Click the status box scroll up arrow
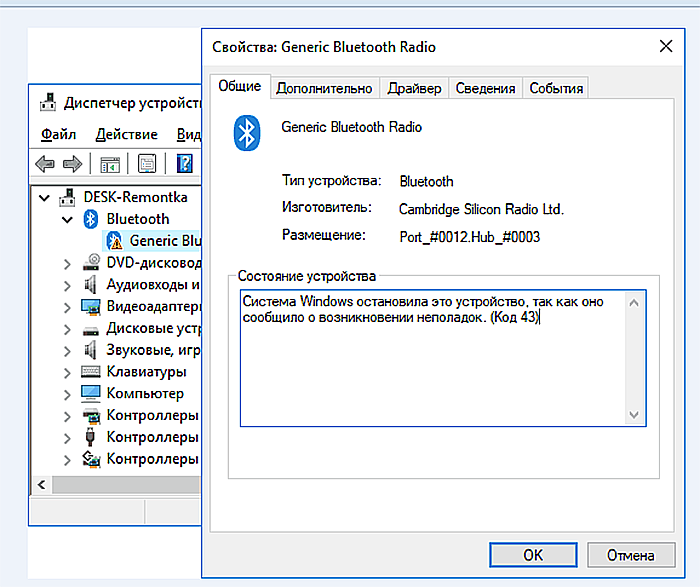 (634, 303)
